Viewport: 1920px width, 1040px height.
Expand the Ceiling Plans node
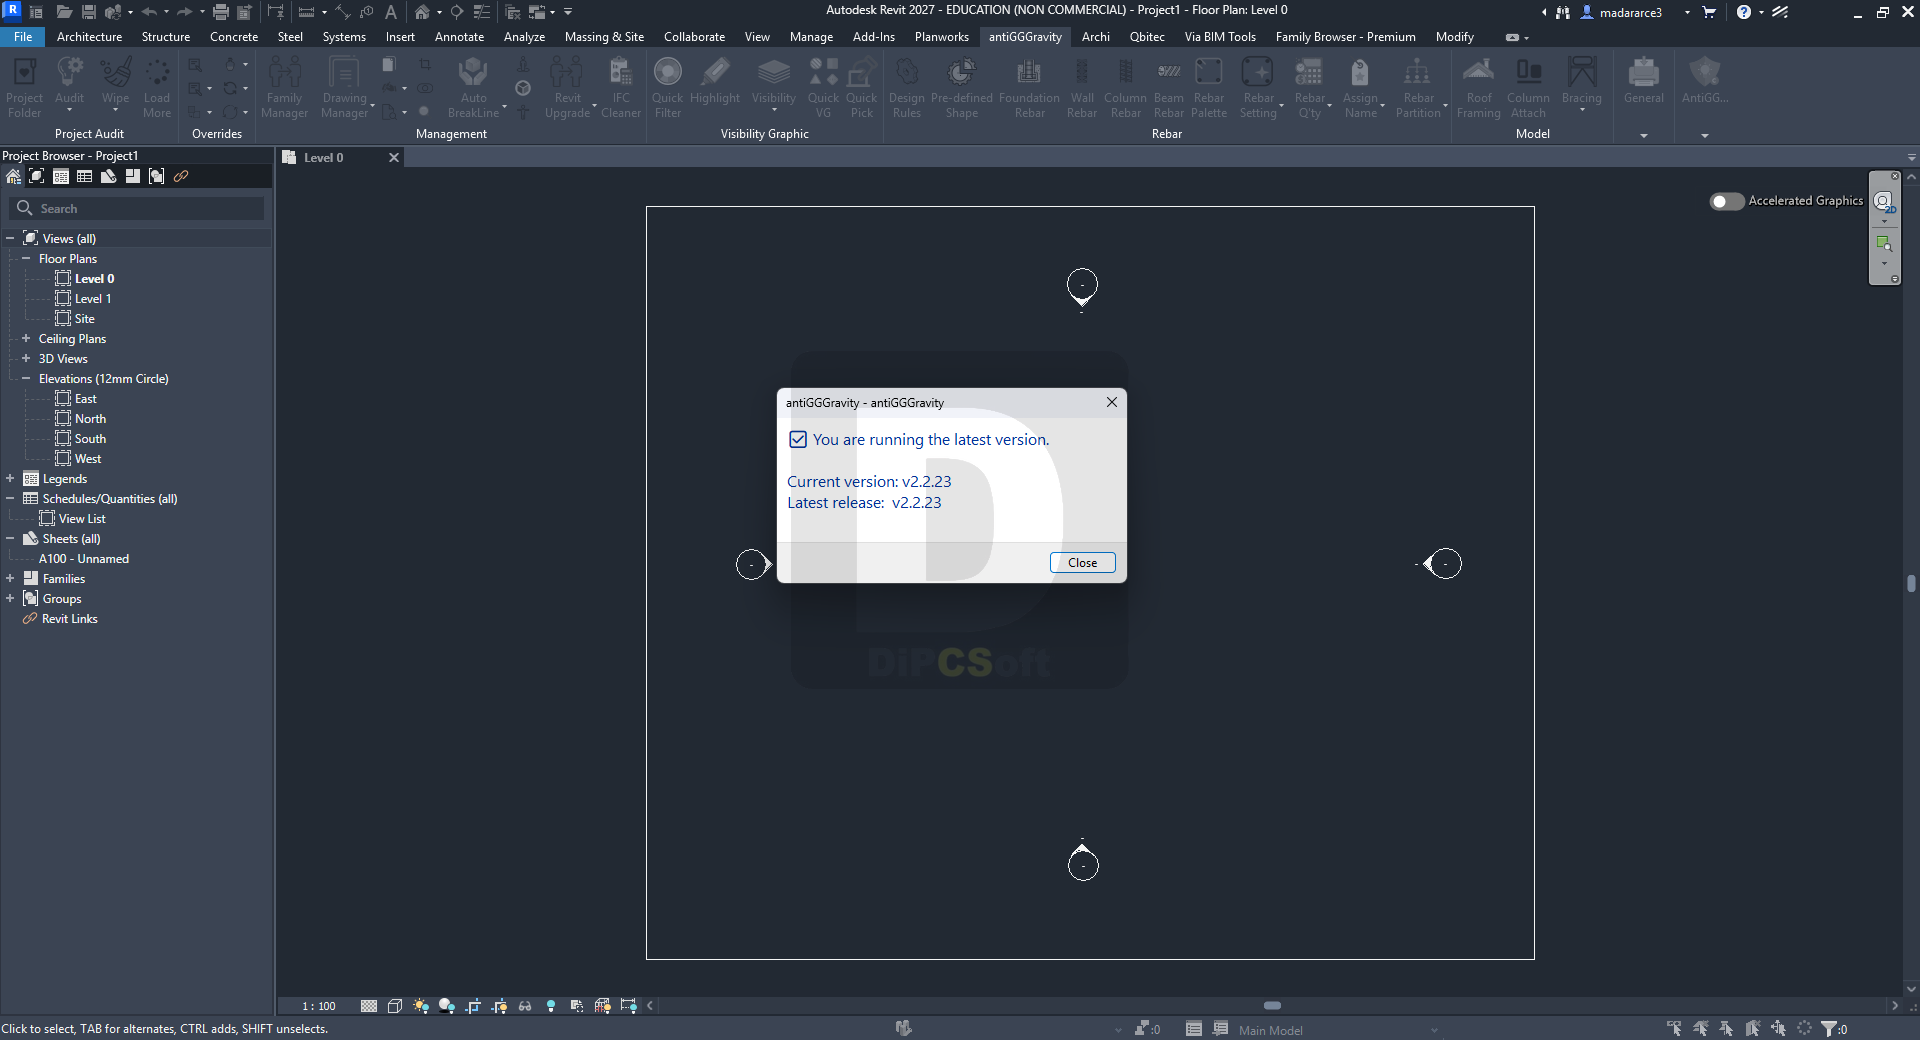pyautogui.click(x=26, y=339)
